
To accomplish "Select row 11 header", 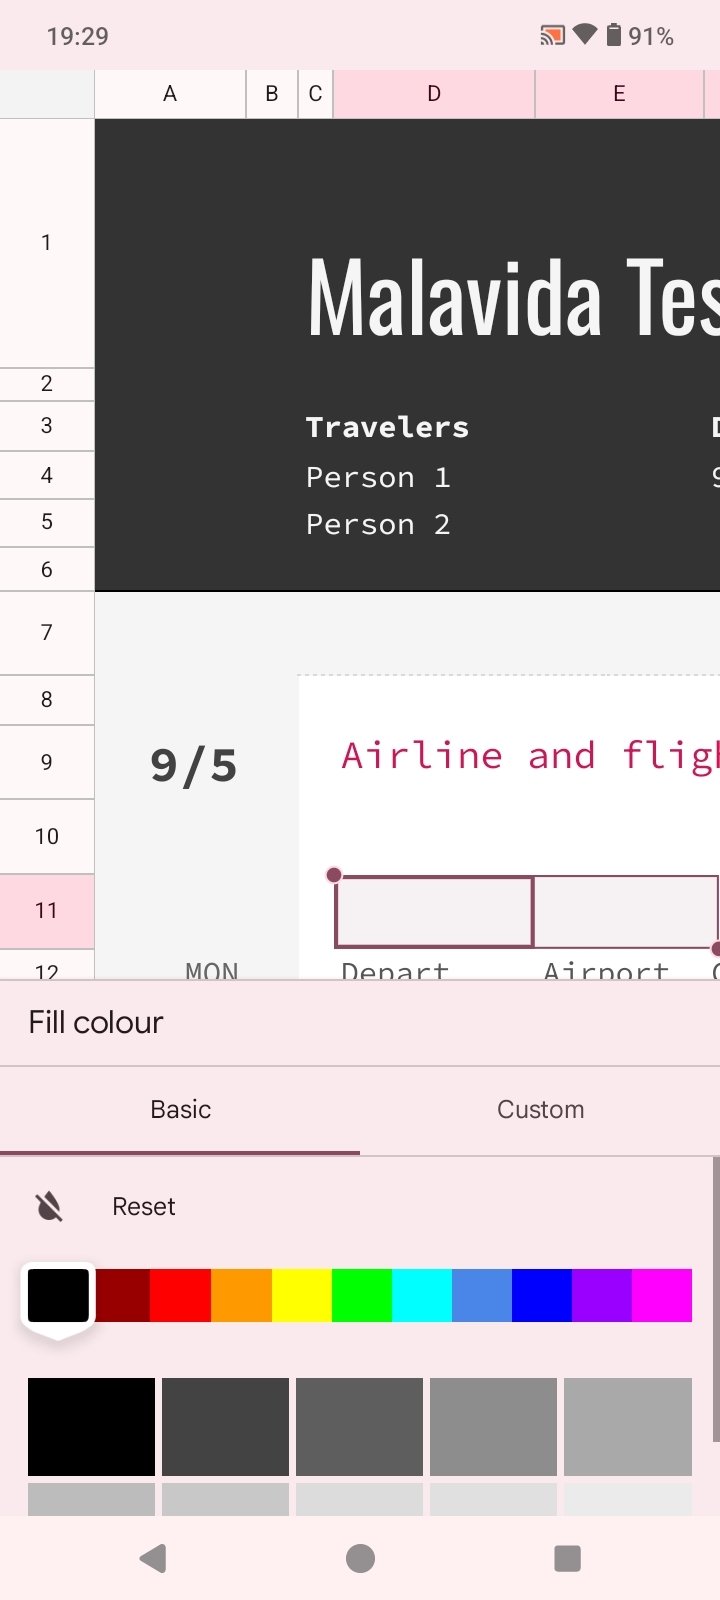I will pos(47,911).
